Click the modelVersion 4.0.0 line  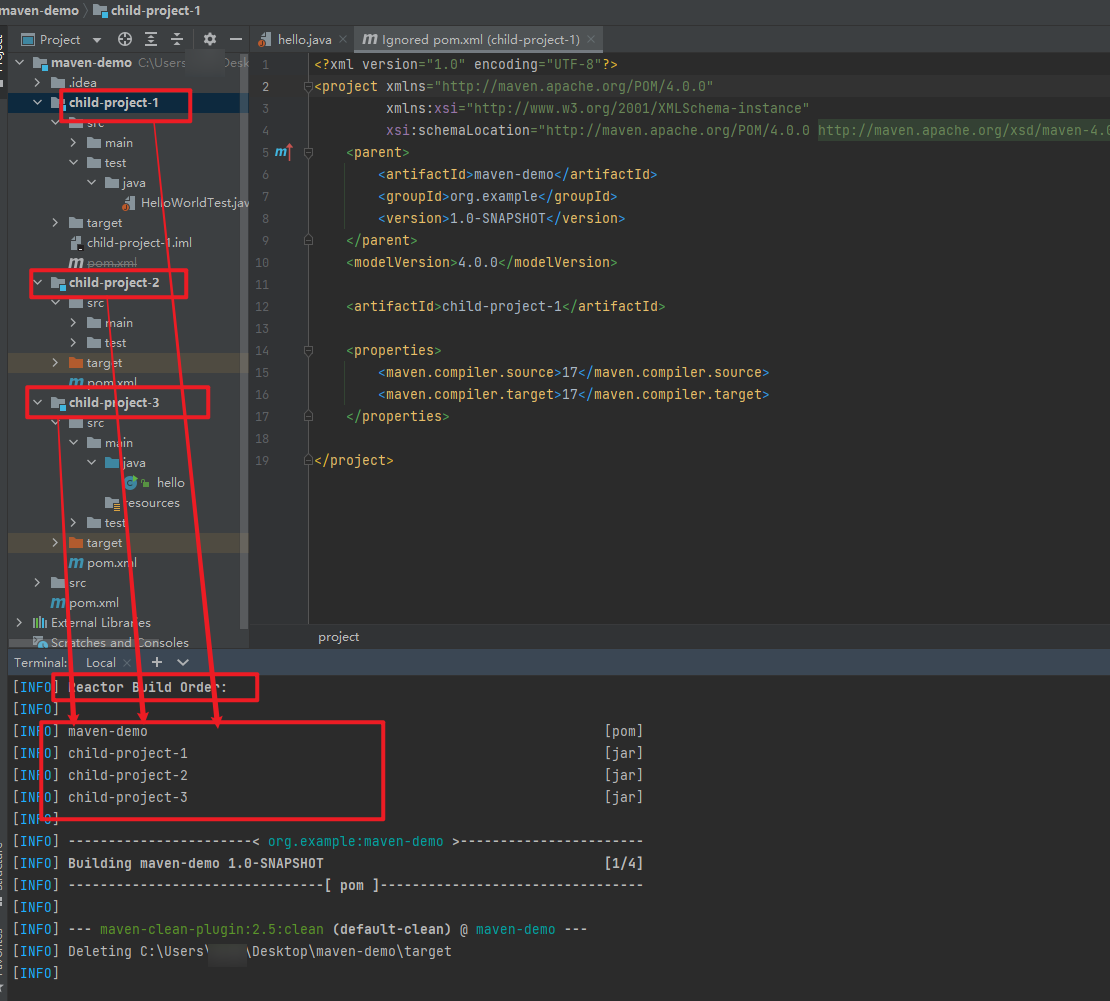(x=481, y=263)
